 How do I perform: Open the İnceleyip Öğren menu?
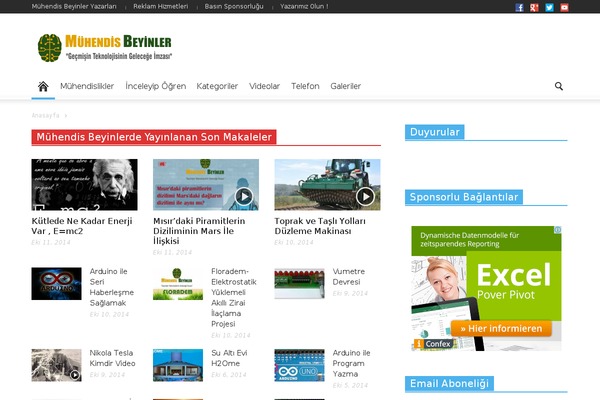[155, 86]
